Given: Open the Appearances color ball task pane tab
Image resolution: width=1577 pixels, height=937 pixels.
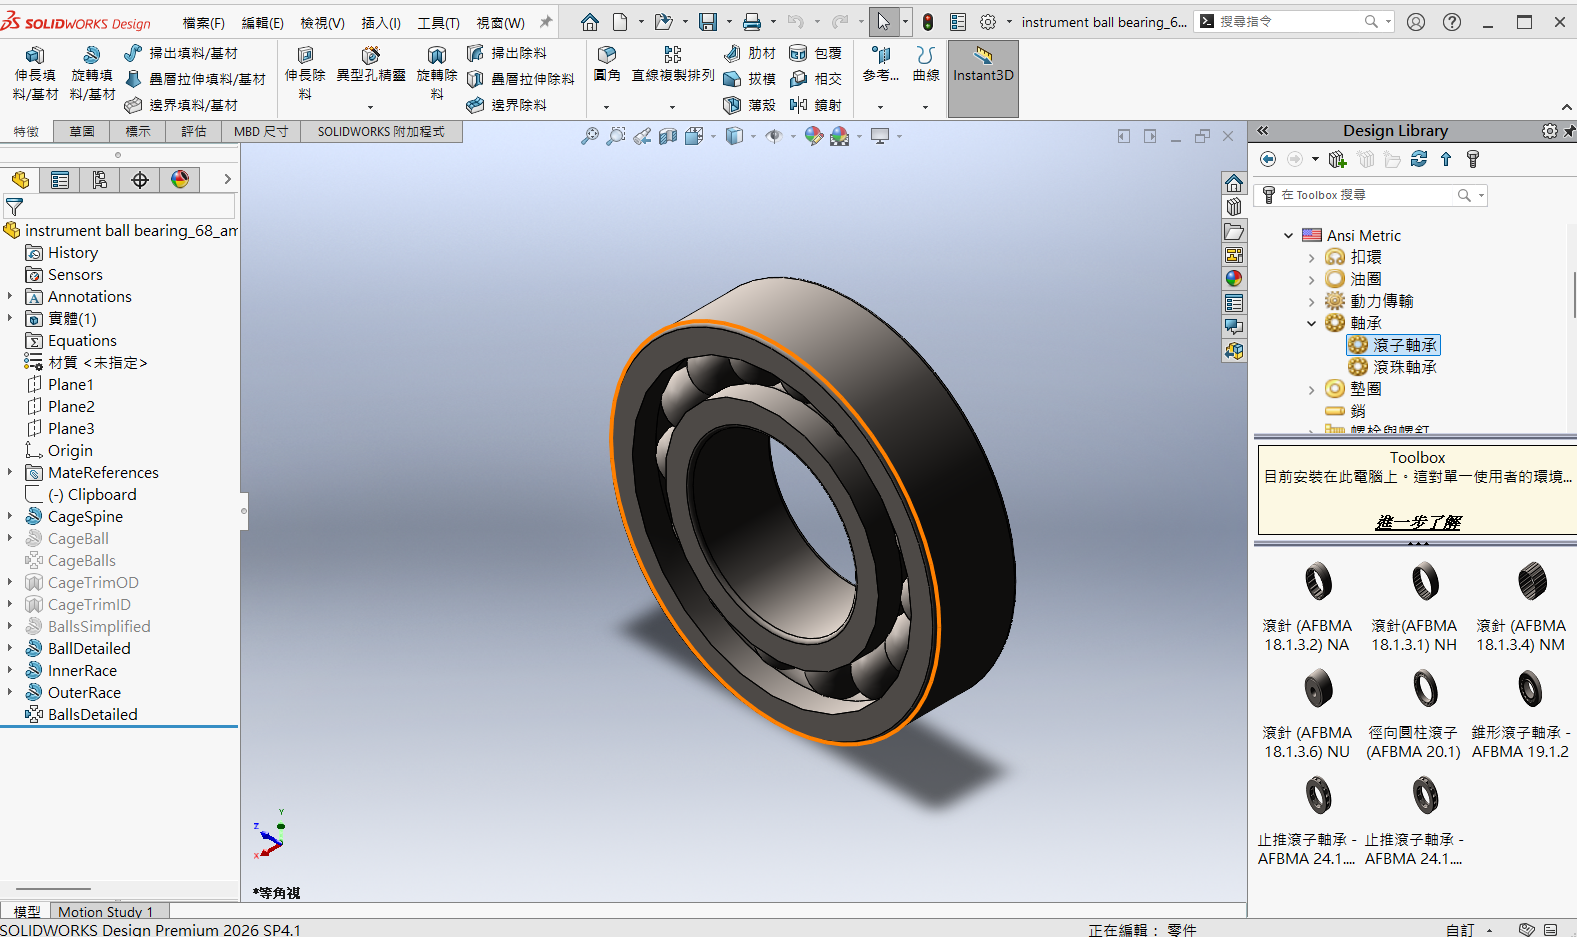Looking at the screenshot, I should (x=1234, y=279).
